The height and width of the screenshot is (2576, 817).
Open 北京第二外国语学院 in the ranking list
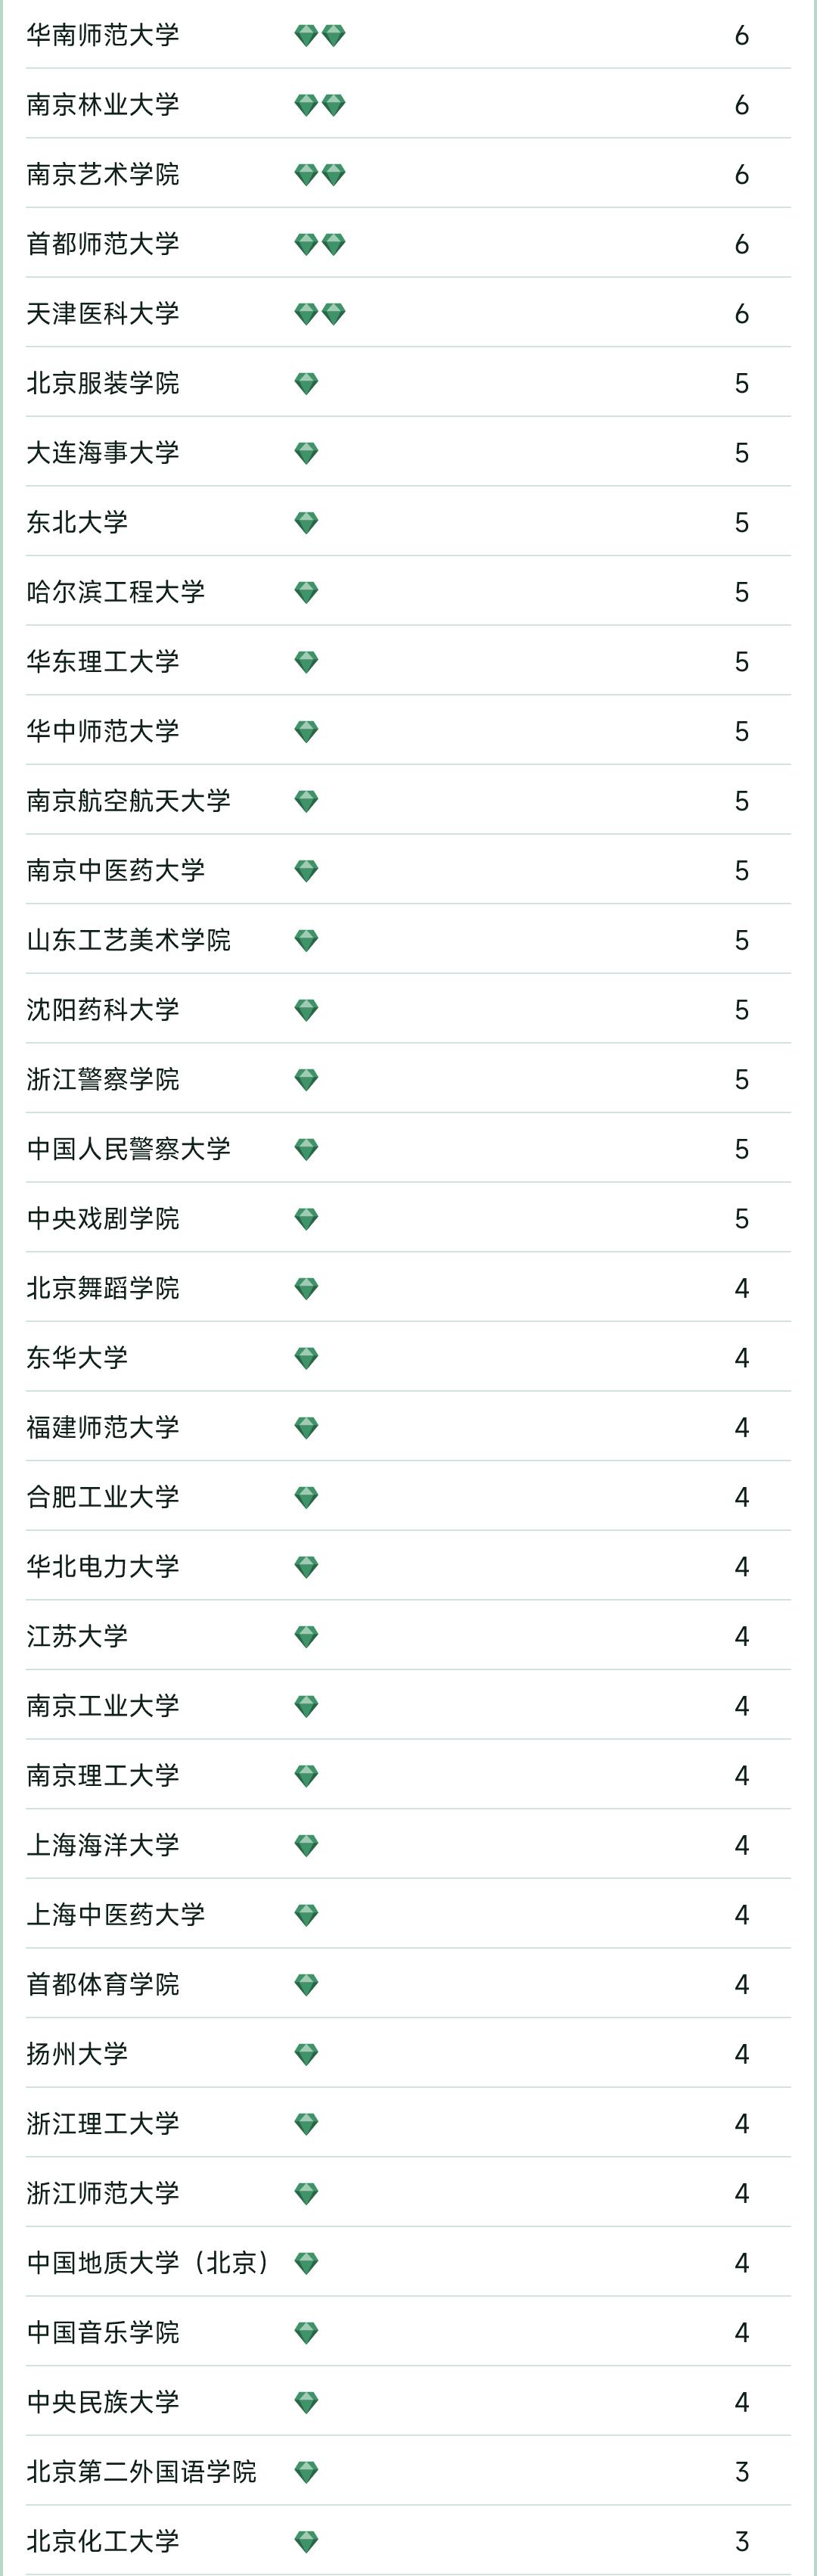coord(141,2471)
